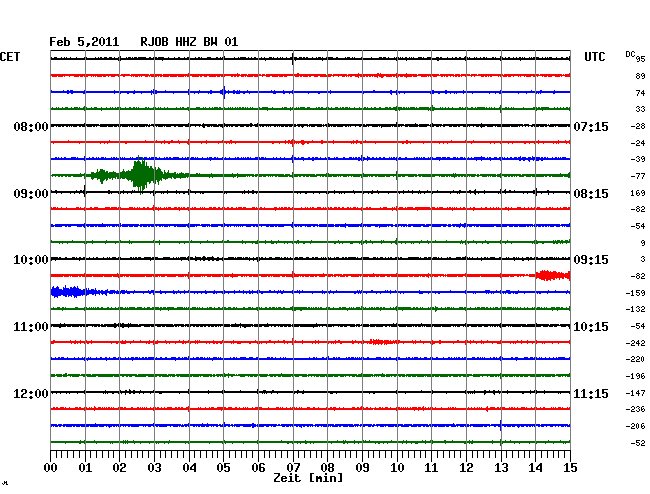The width and height of the screenshot is (650, 494).
Task: Click the date label Feb 5,2011
Action: click(x=84, y=42)
